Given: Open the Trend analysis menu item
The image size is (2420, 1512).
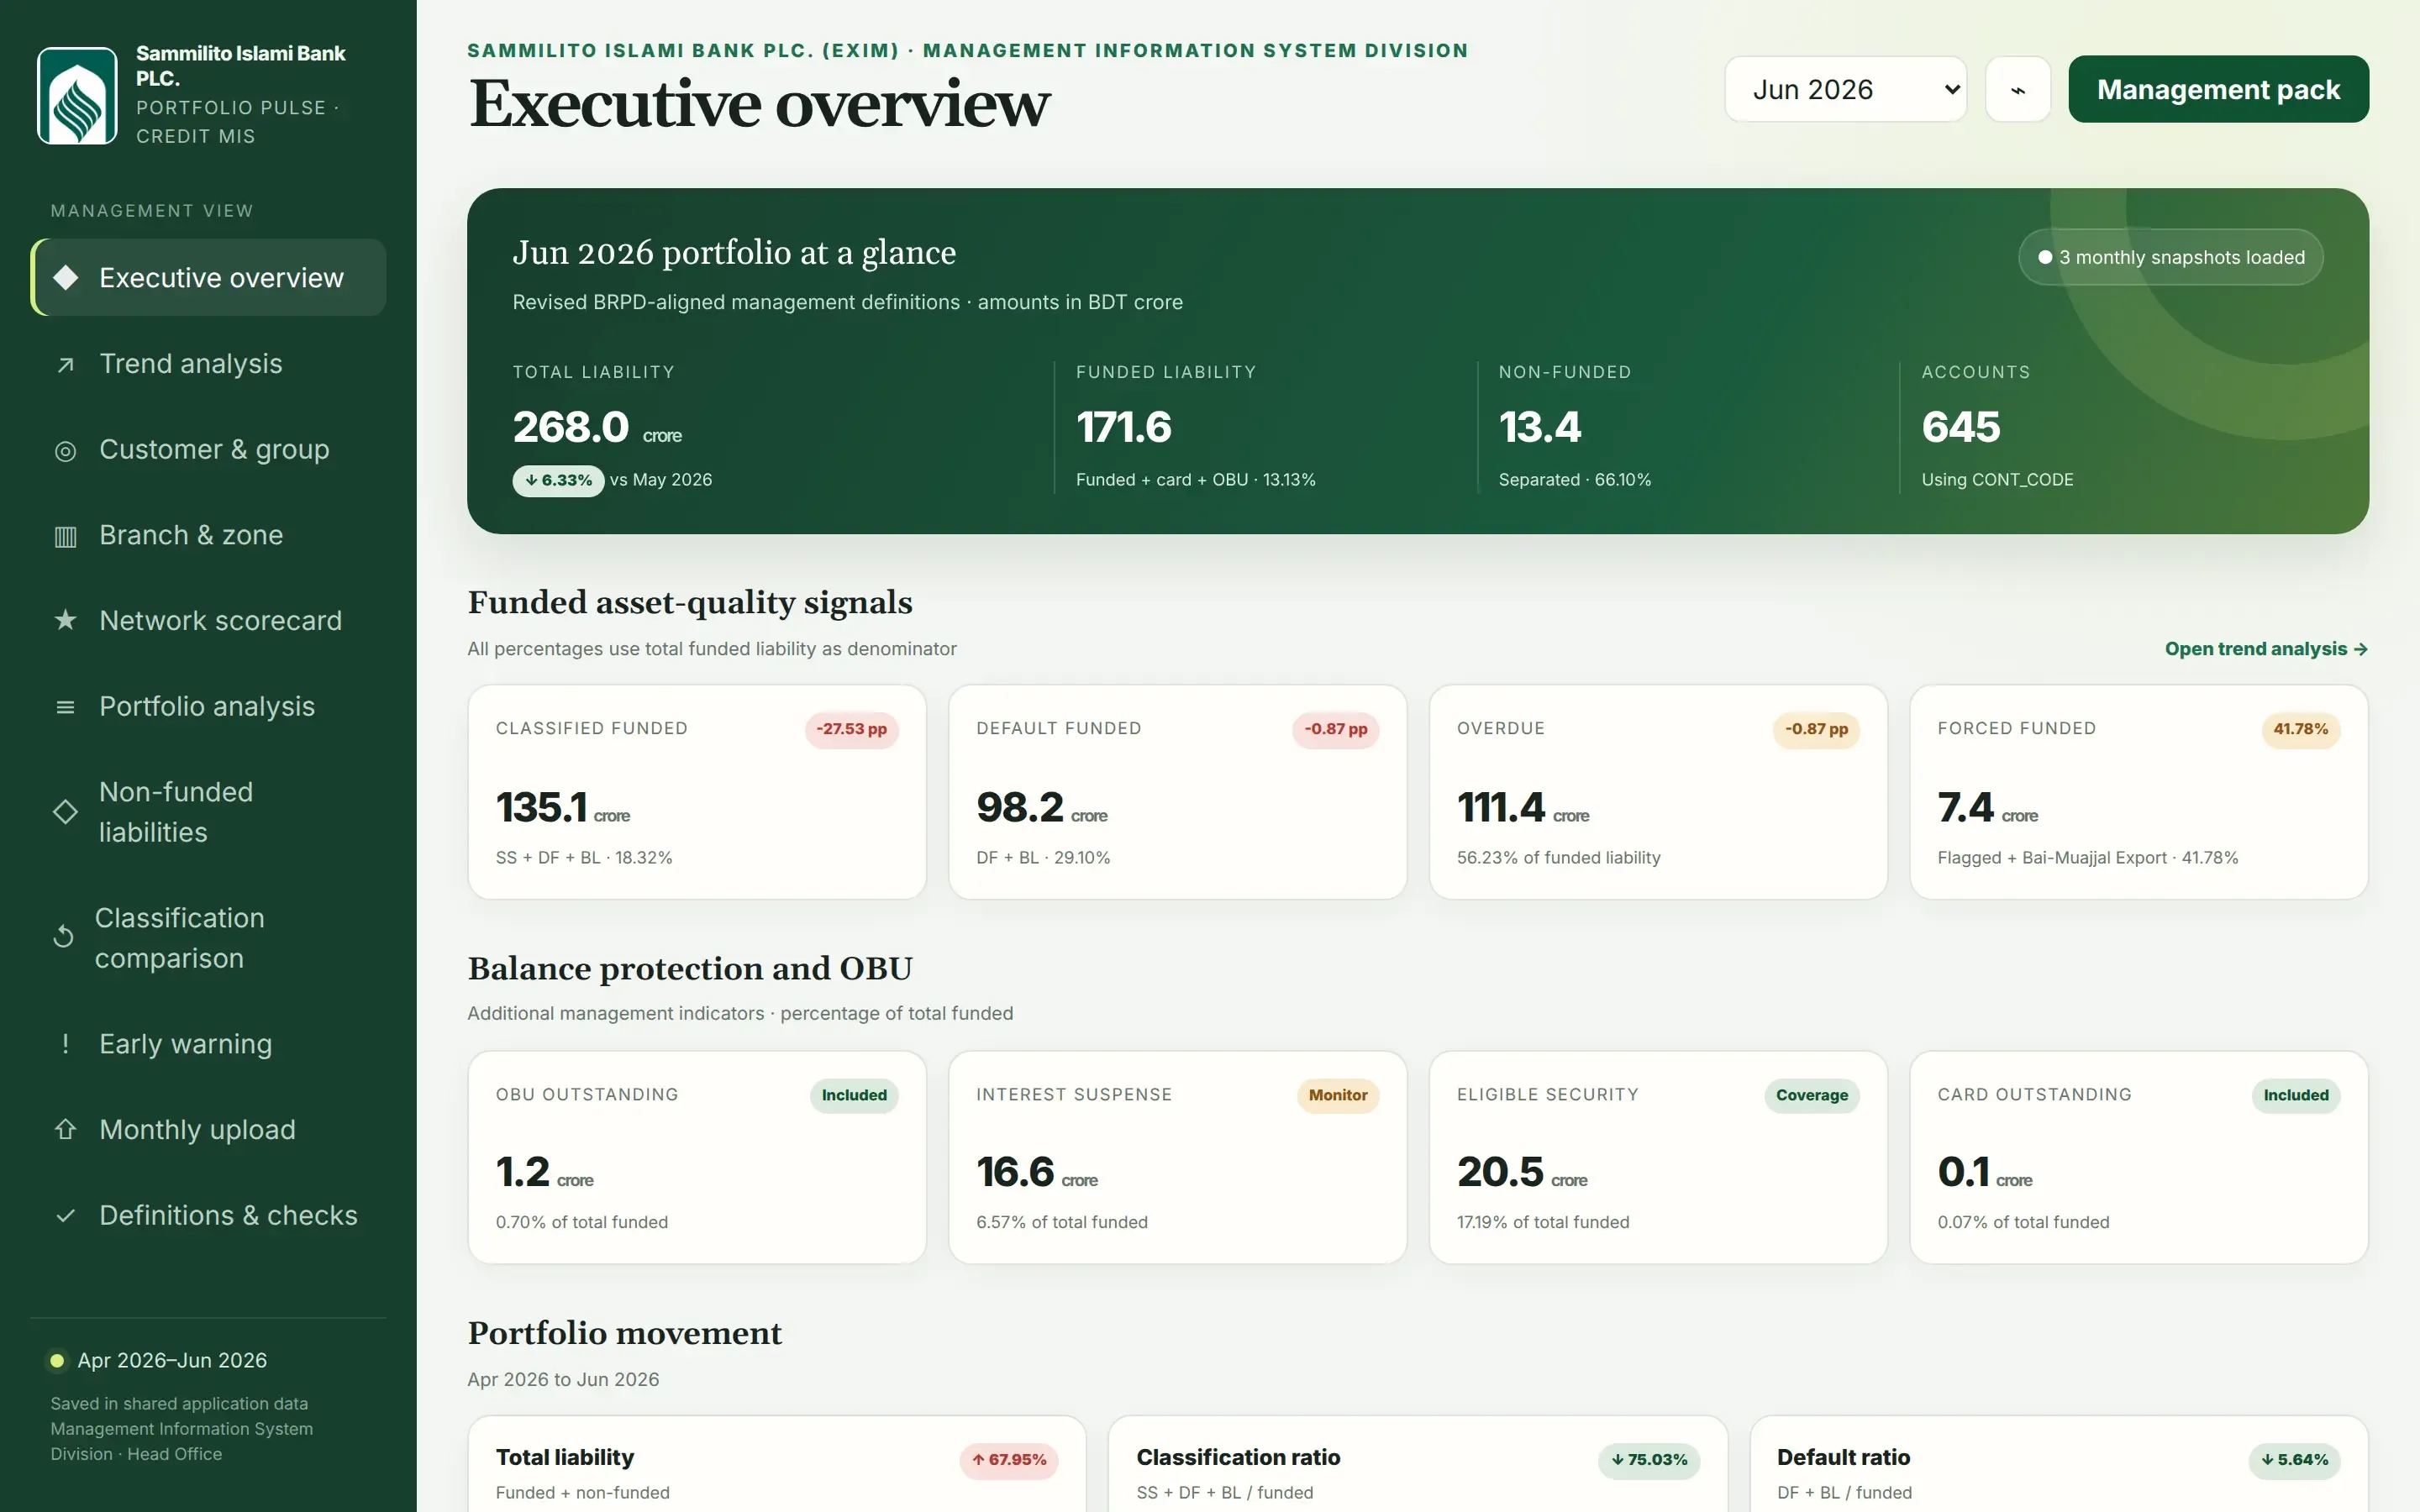Looking at the screenshot, I should click(208, 364).
